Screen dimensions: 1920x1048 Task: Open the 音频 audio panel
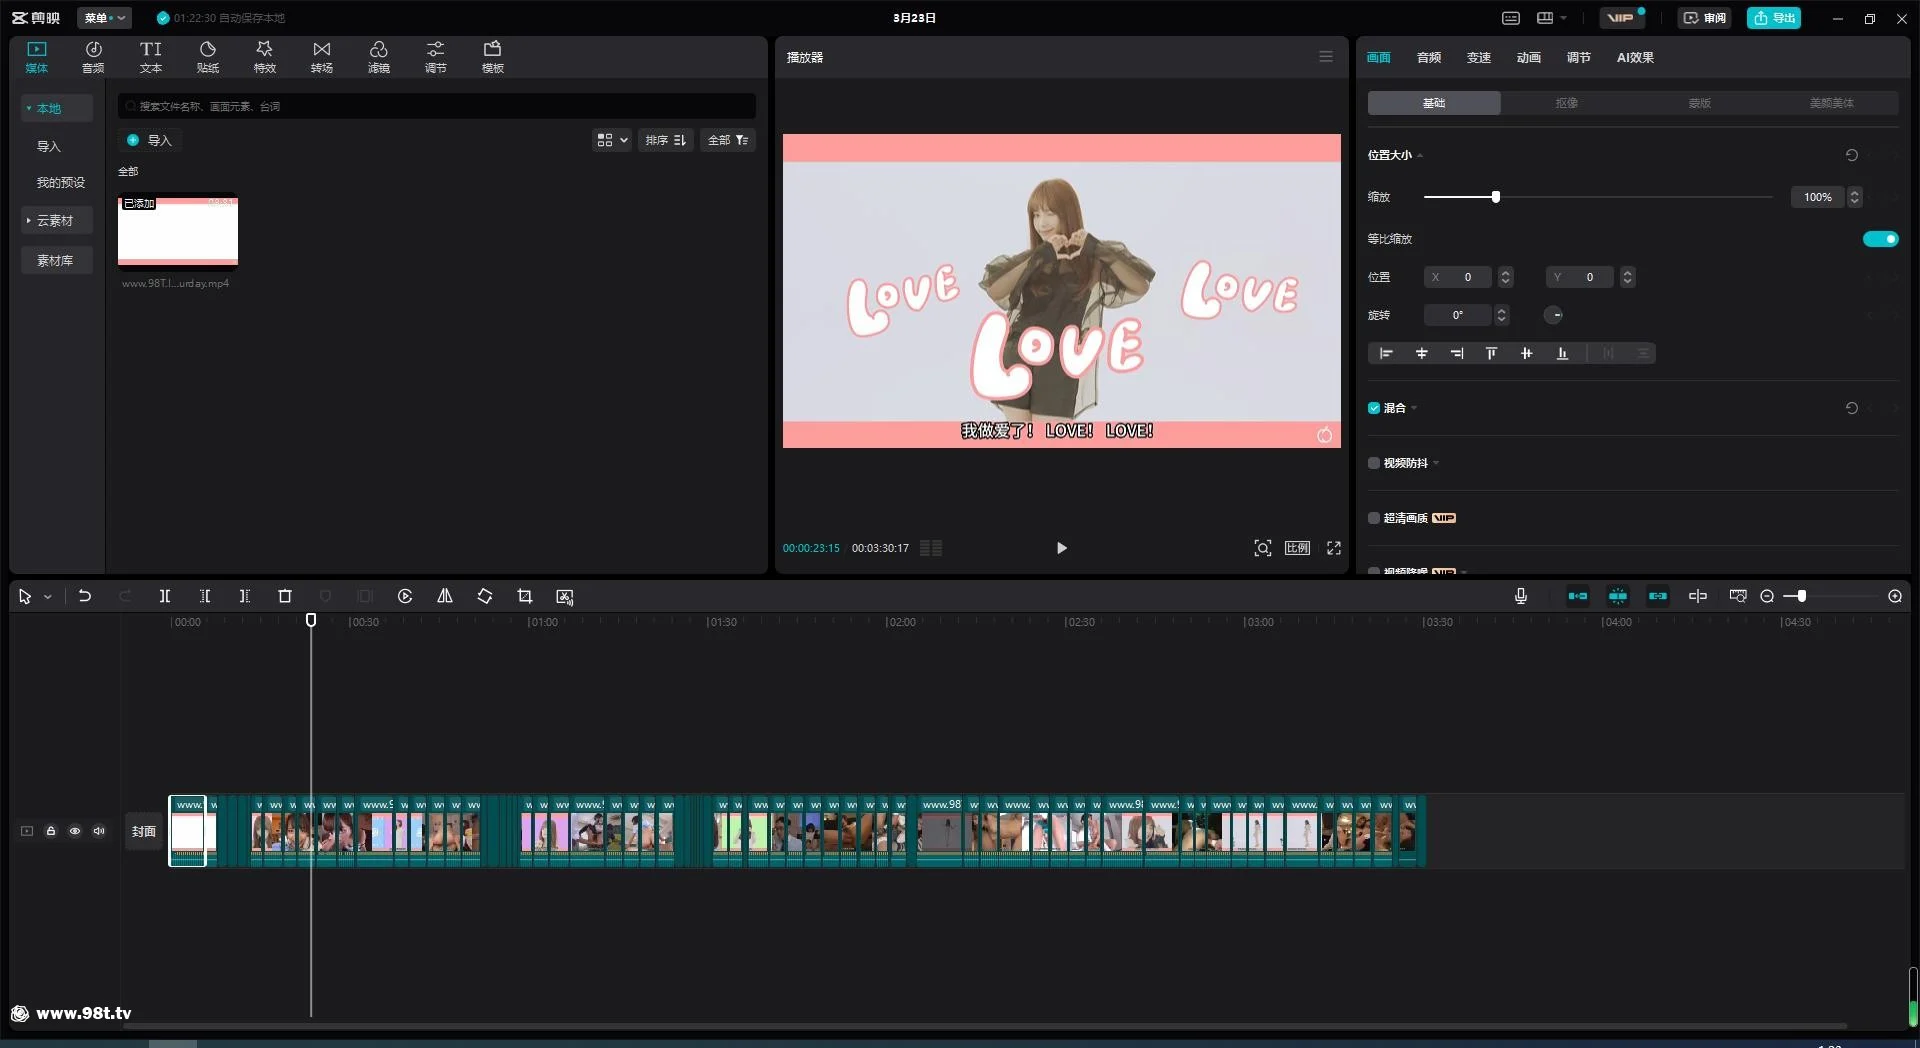pos(93,57)
